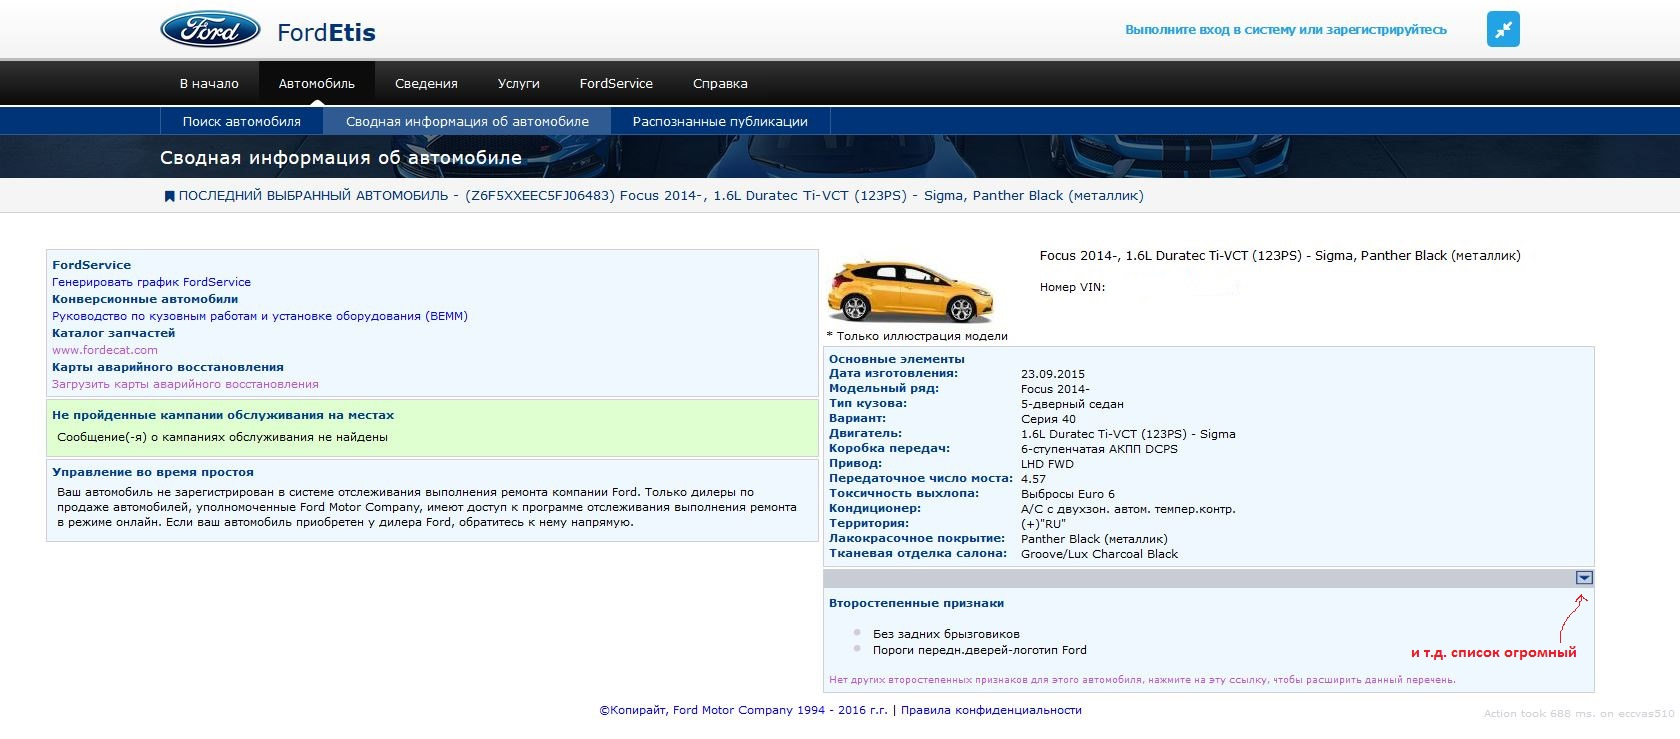The image size is (1680, 739).
Task: Select axle ratio value 4.57
Action: pos(1033,479)
